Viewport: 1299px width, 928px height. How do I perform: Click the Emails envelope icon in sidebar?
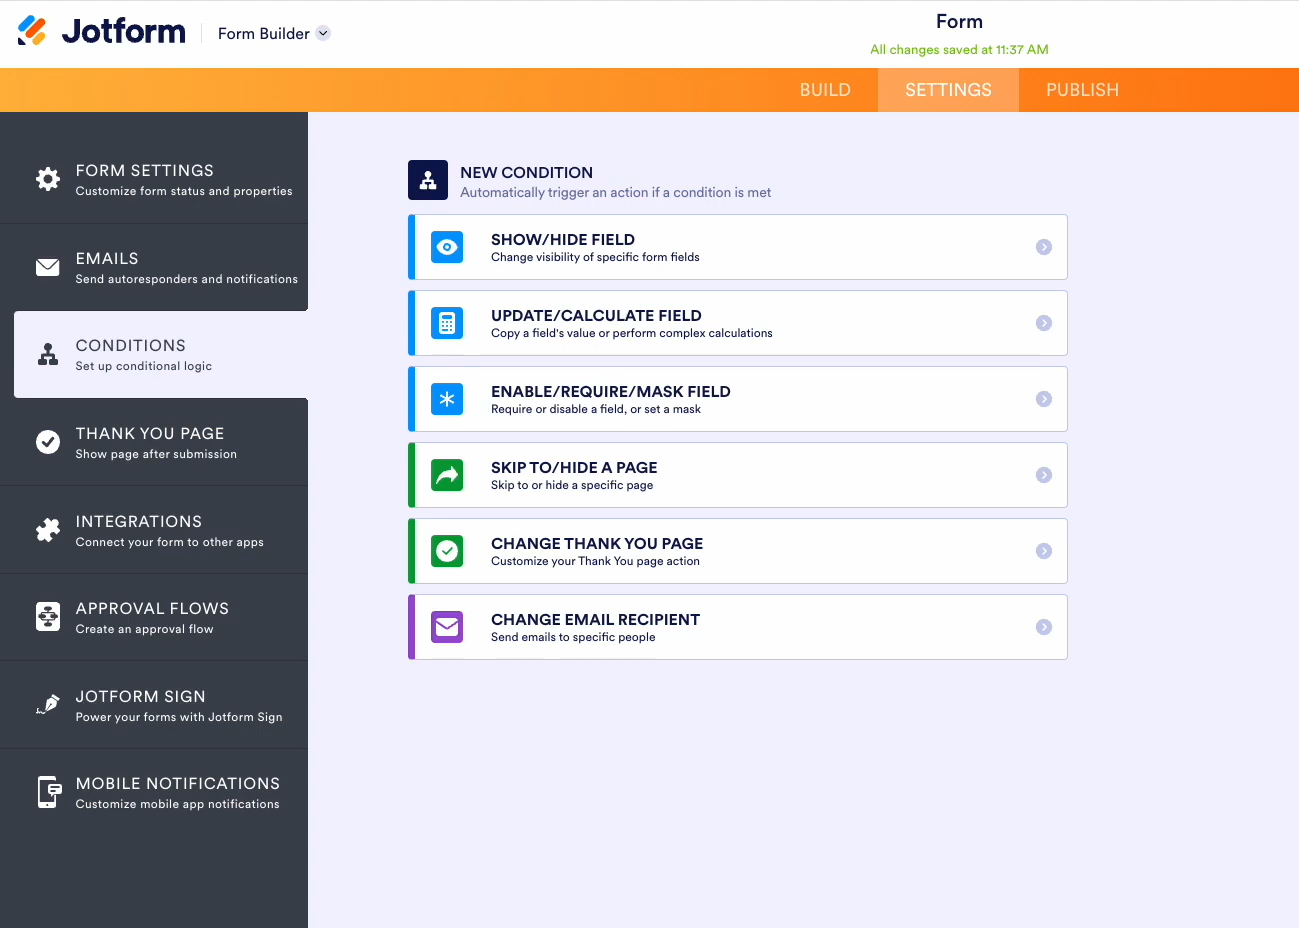[x=48, y=267]
